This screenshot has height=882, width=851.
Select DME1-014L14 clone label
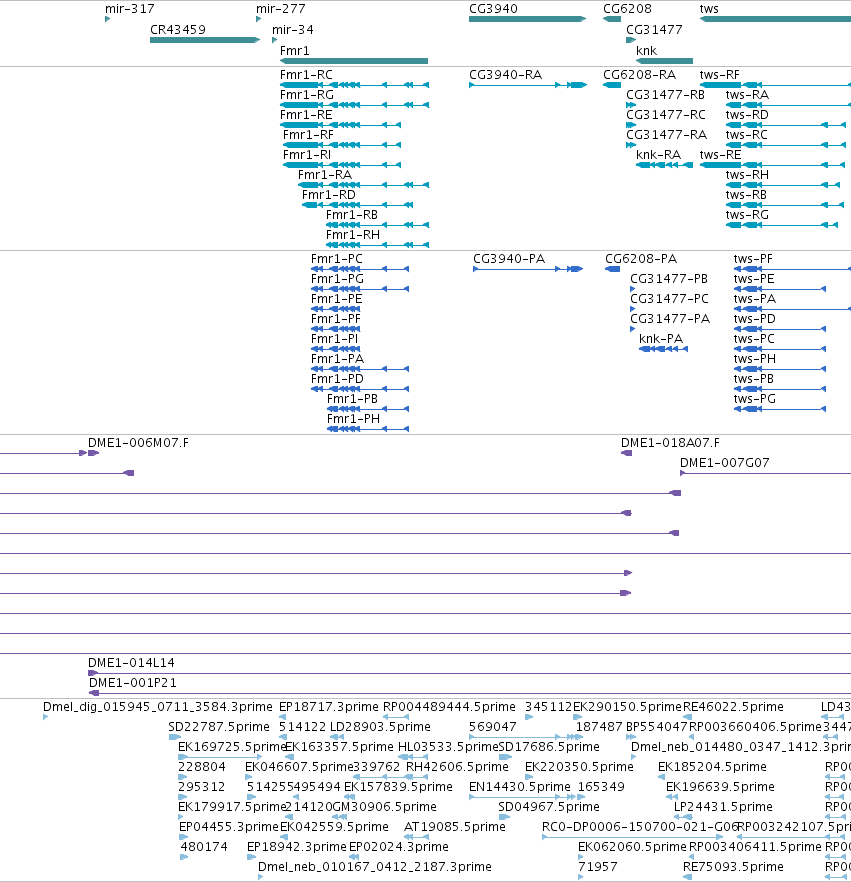click(x=132, y=663)
